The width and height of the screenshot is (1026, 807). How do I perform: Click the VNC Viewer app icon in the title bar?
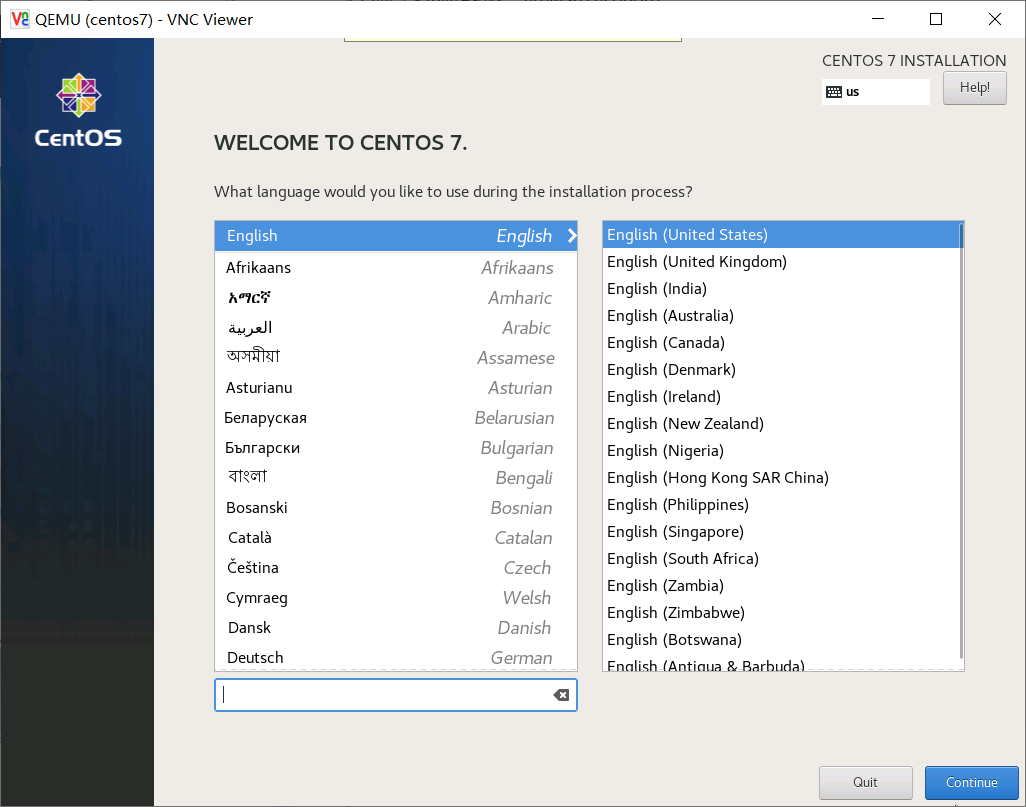[x=20, y=19]
